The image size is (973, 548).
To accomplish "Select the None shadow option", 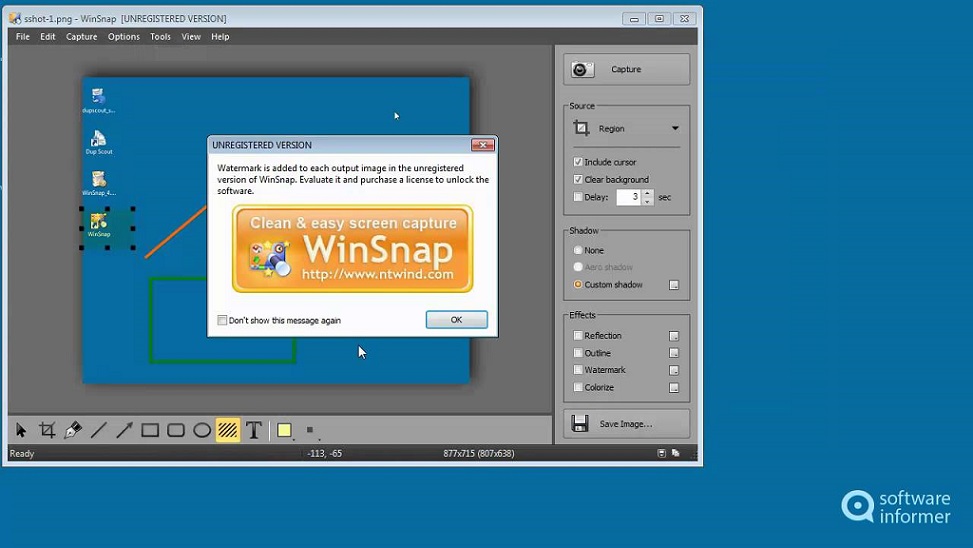I will point(578,250).
